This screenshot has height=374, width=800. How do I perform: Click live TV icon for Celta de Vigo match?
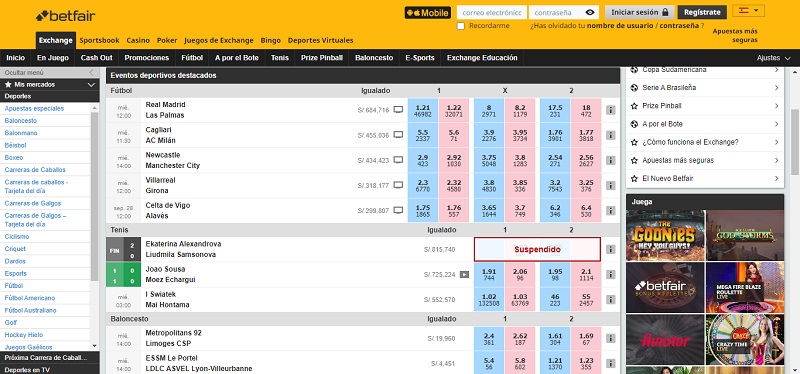(398, 210)
